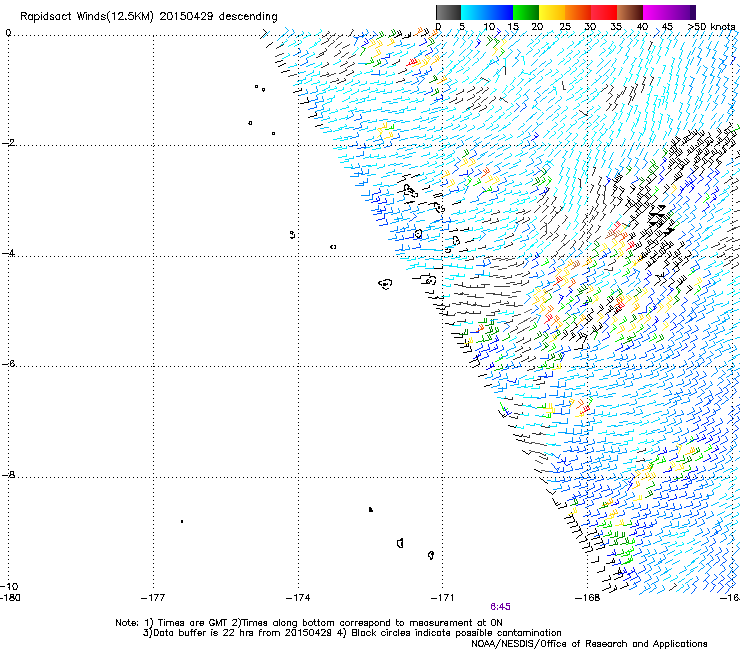Click the '-6' latitude axis label

pyautogui.click(x=8, y=364)
